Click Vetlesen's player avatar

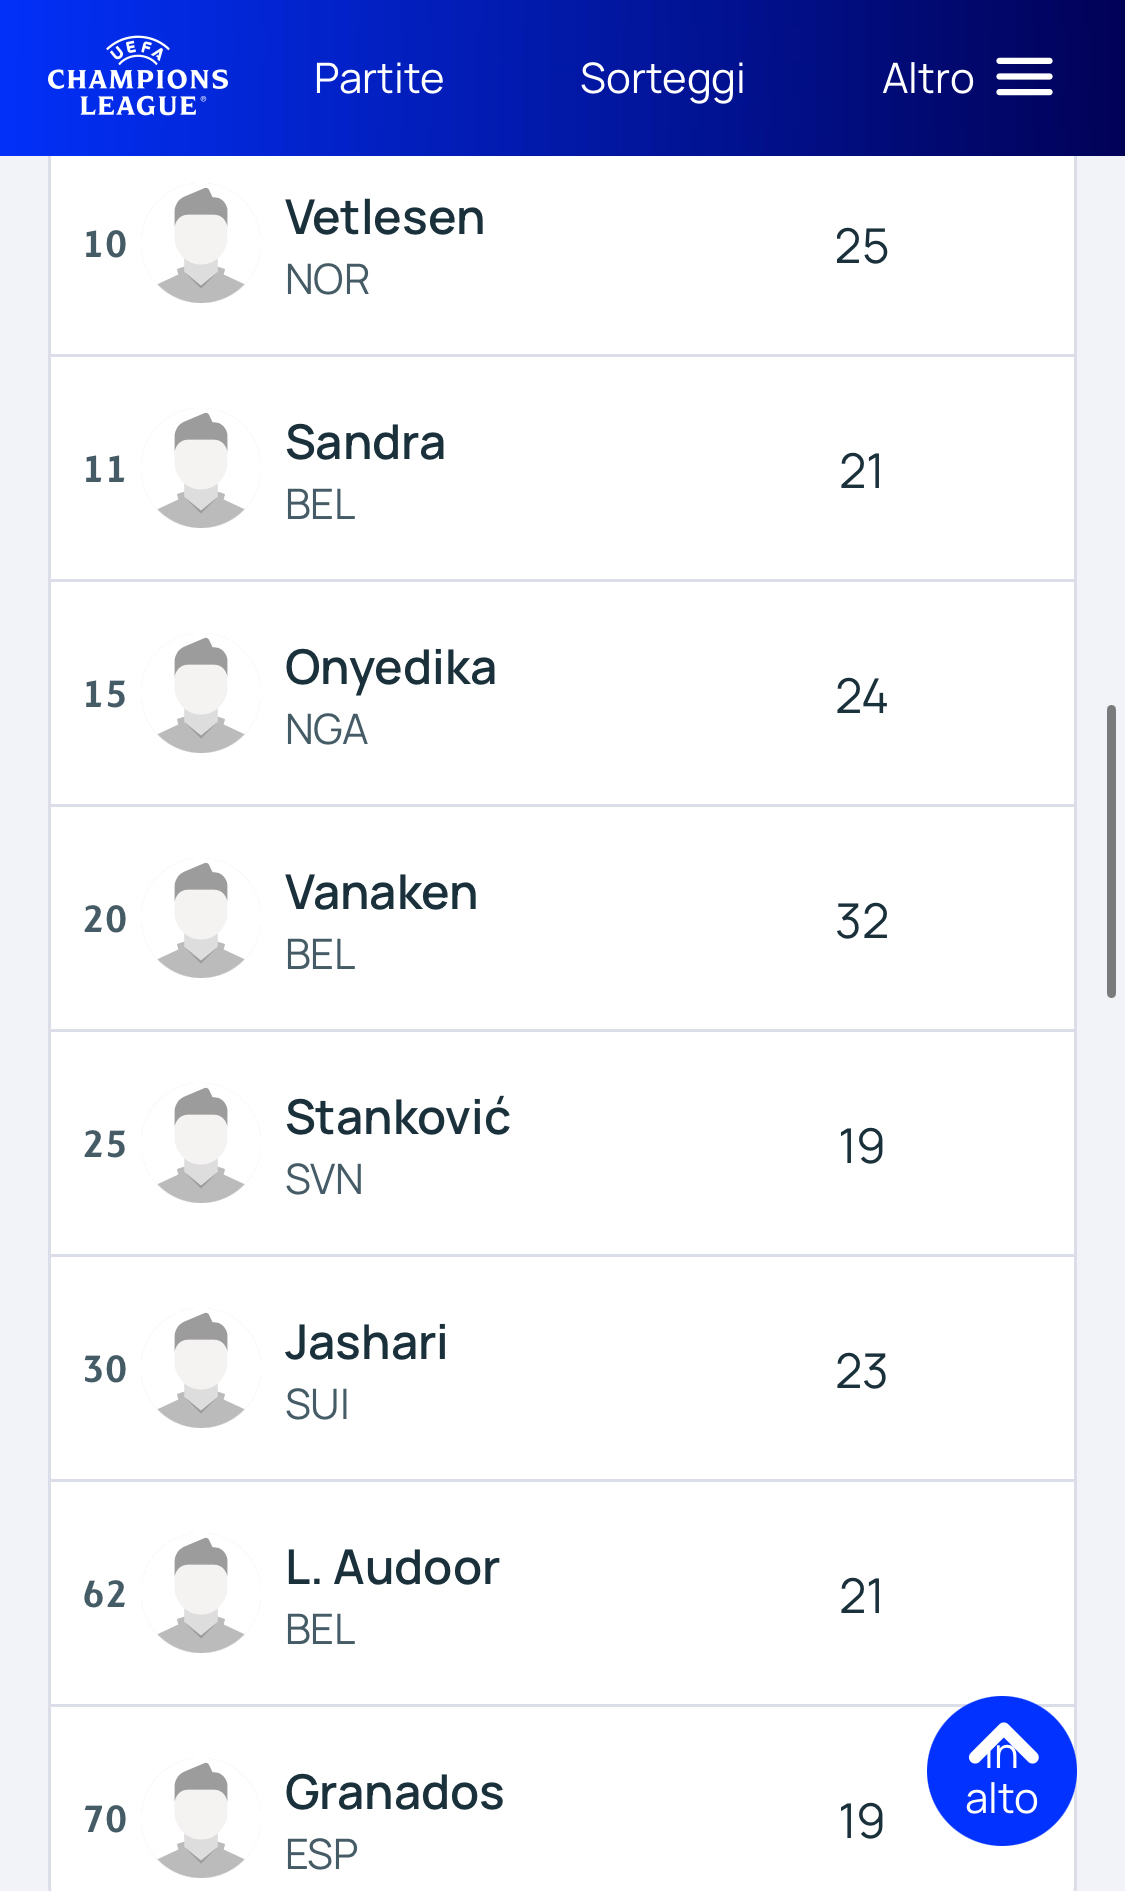(201, 244)
